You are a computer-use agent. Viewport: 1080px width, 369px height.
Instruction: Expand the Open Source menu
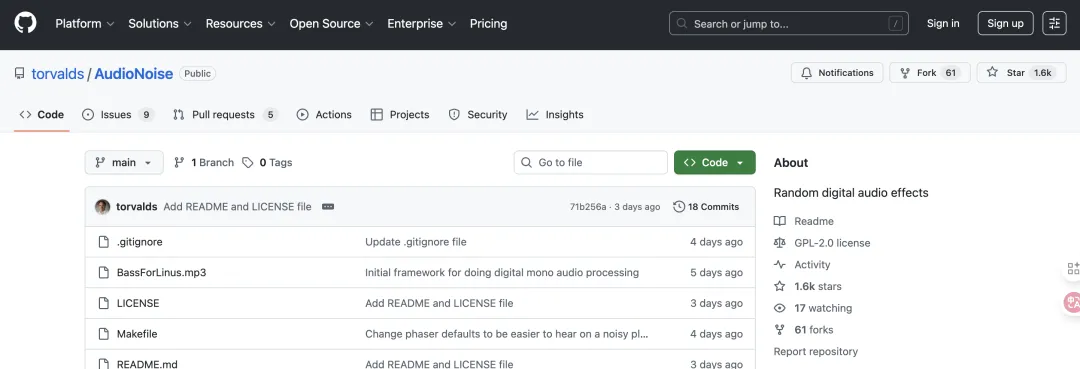tap(331, 23)
